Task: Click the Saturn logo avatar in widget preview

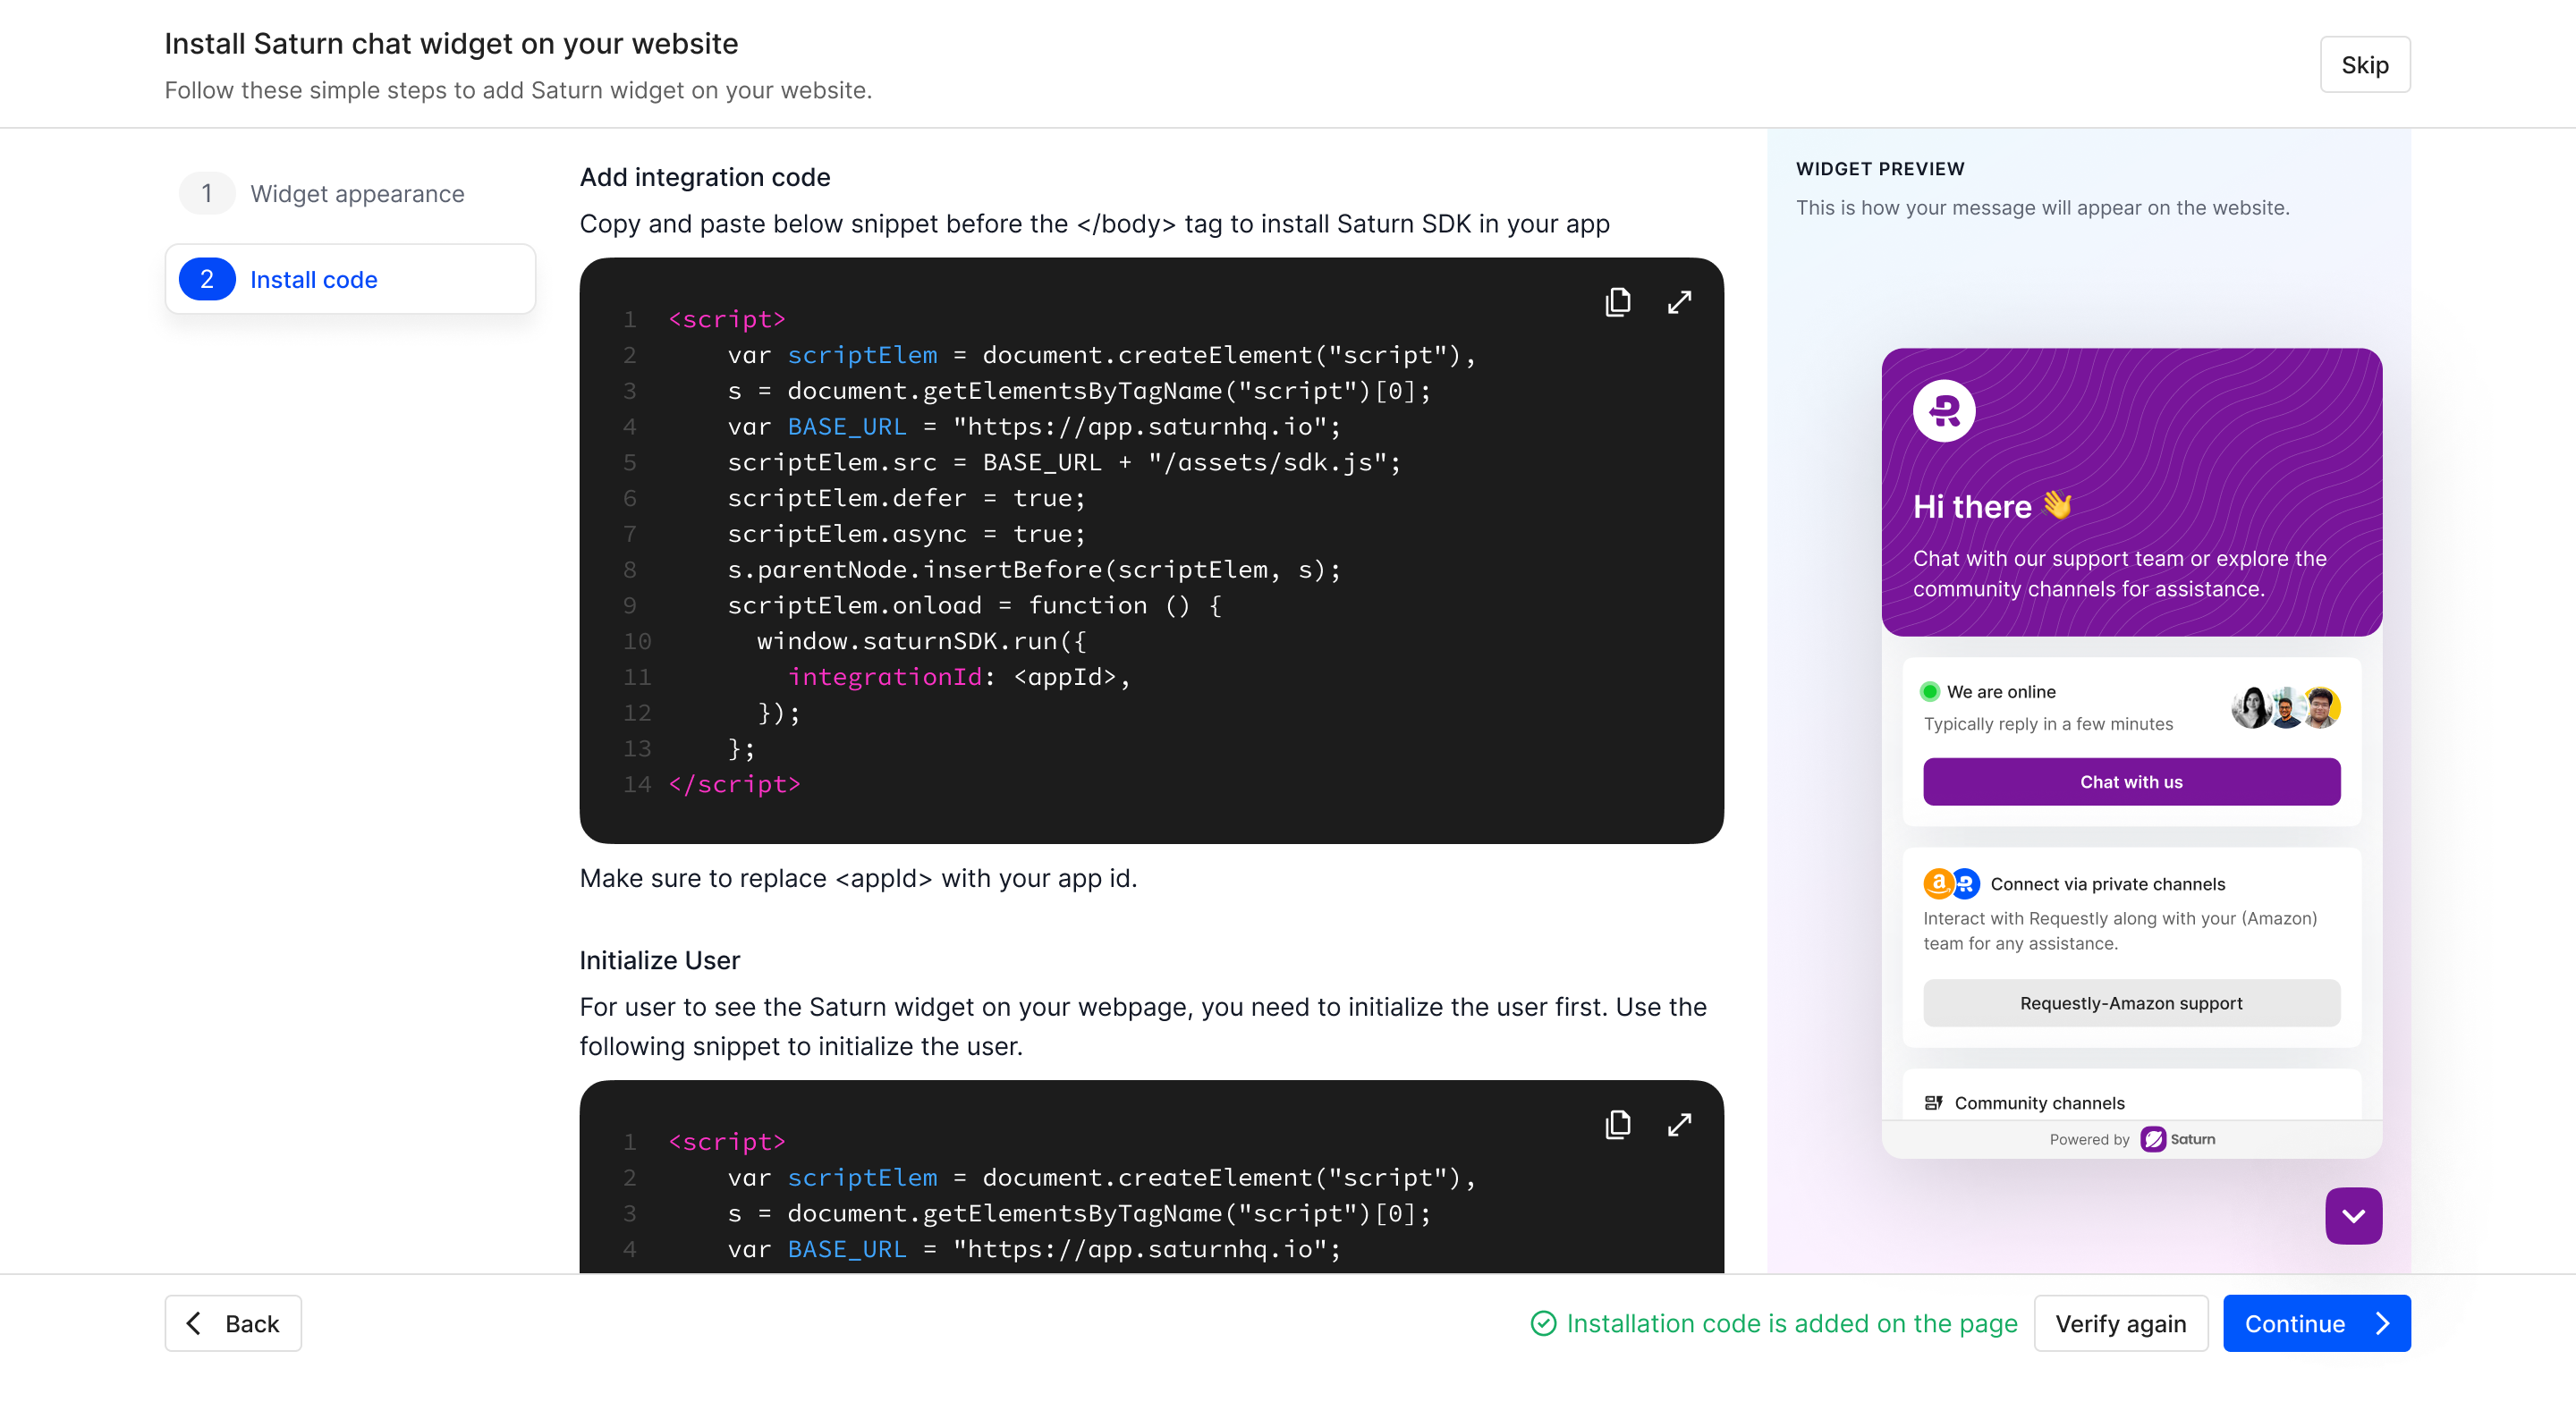Action: tap(1944, 411)
